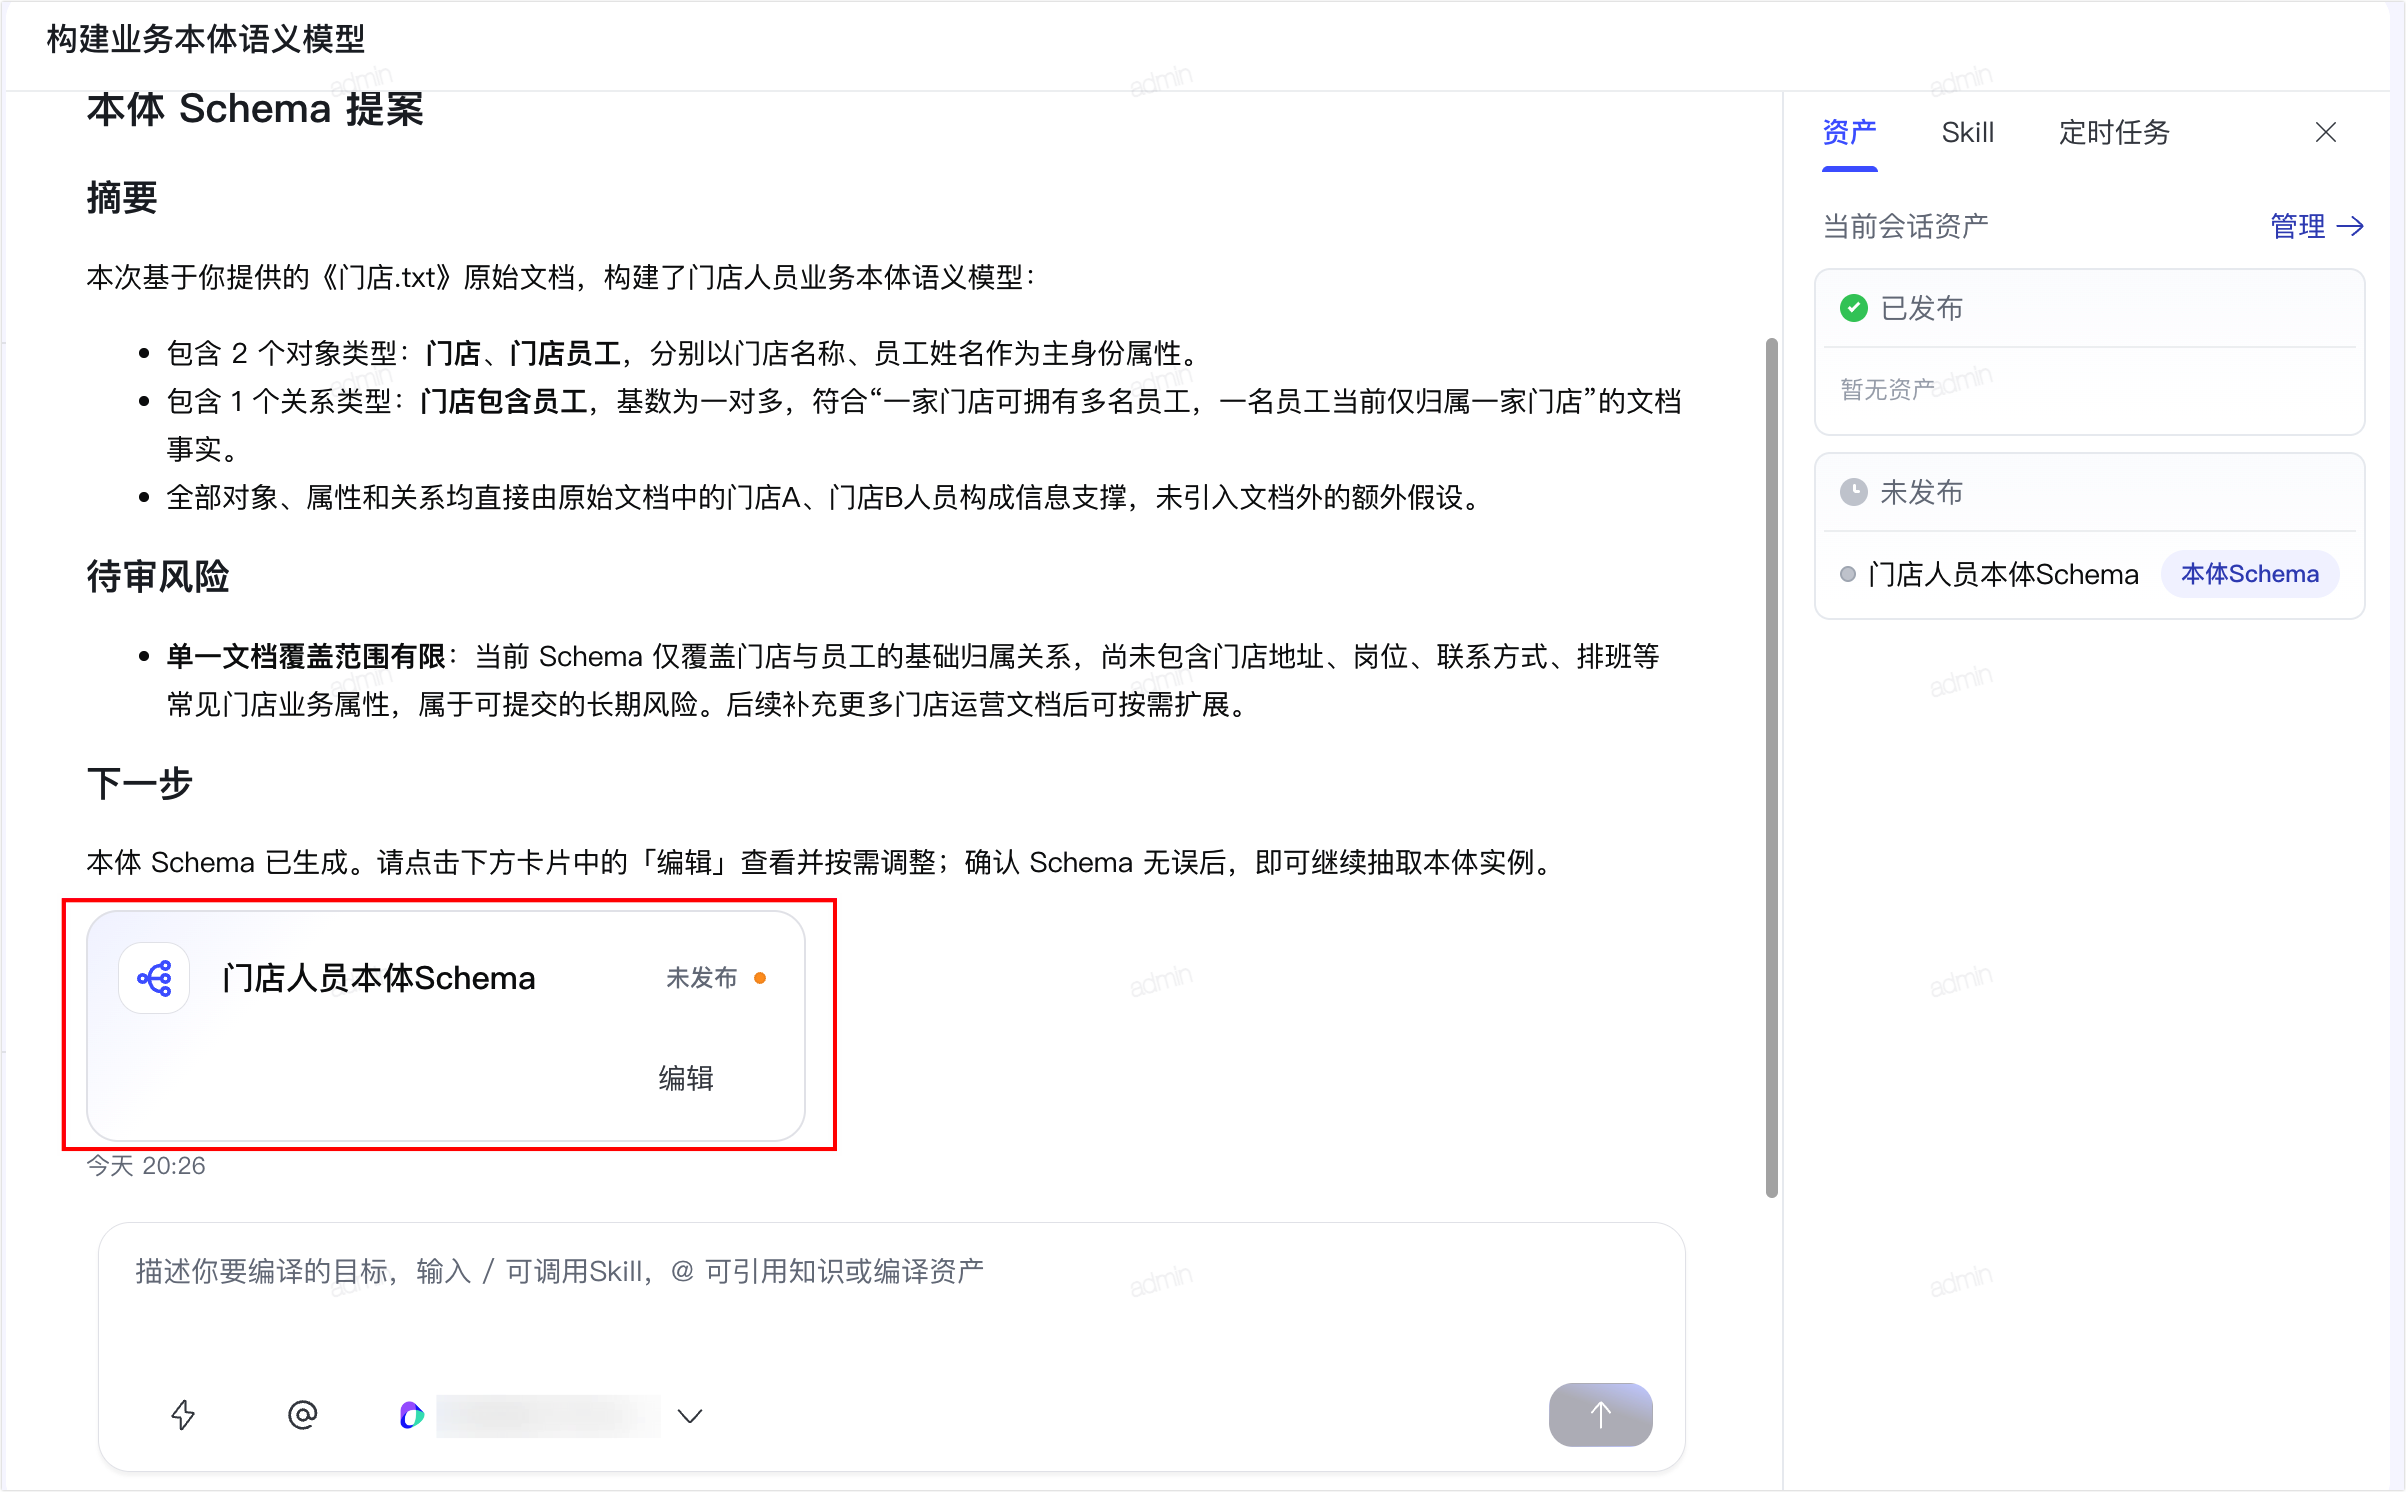
Task: Click the green 已发布 check icon
Action: 1854,308
